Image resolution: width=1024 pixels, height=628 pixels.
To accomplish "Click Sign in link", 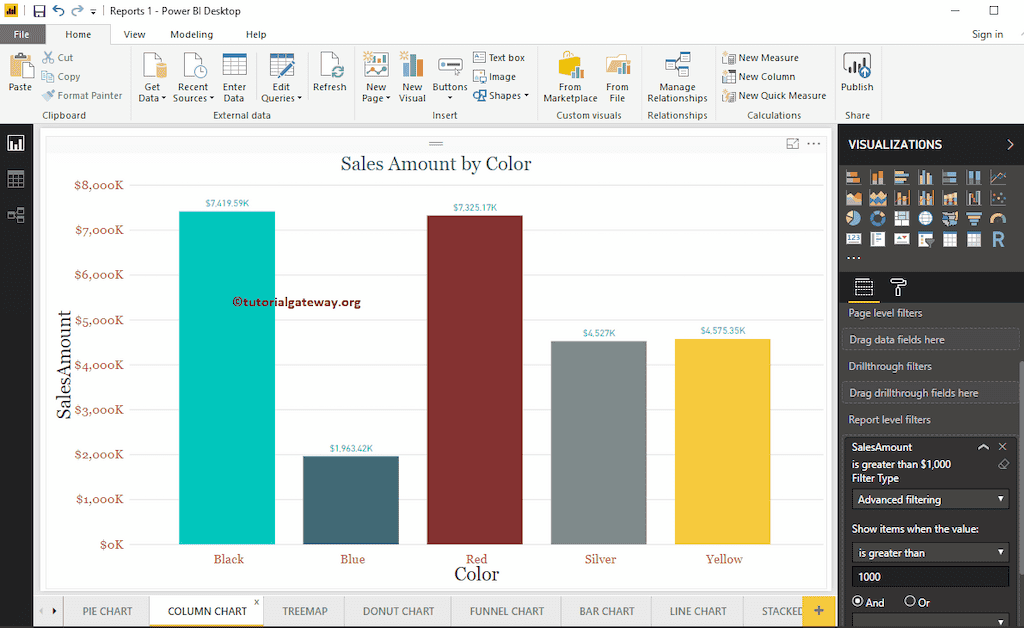I will (987, 35).
